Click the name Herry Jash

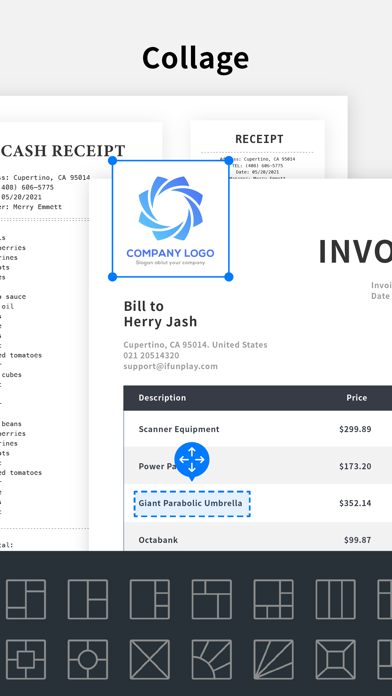[x=160, y=321]
